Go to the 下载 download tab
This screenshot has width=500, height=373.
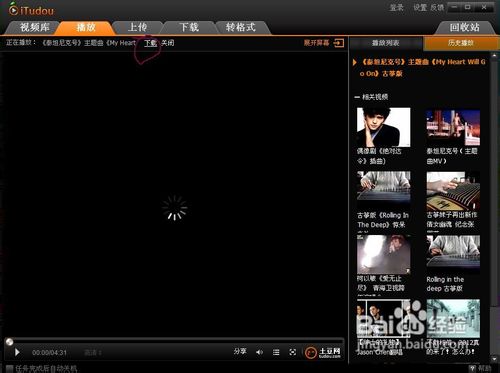(x=189, y=27)
